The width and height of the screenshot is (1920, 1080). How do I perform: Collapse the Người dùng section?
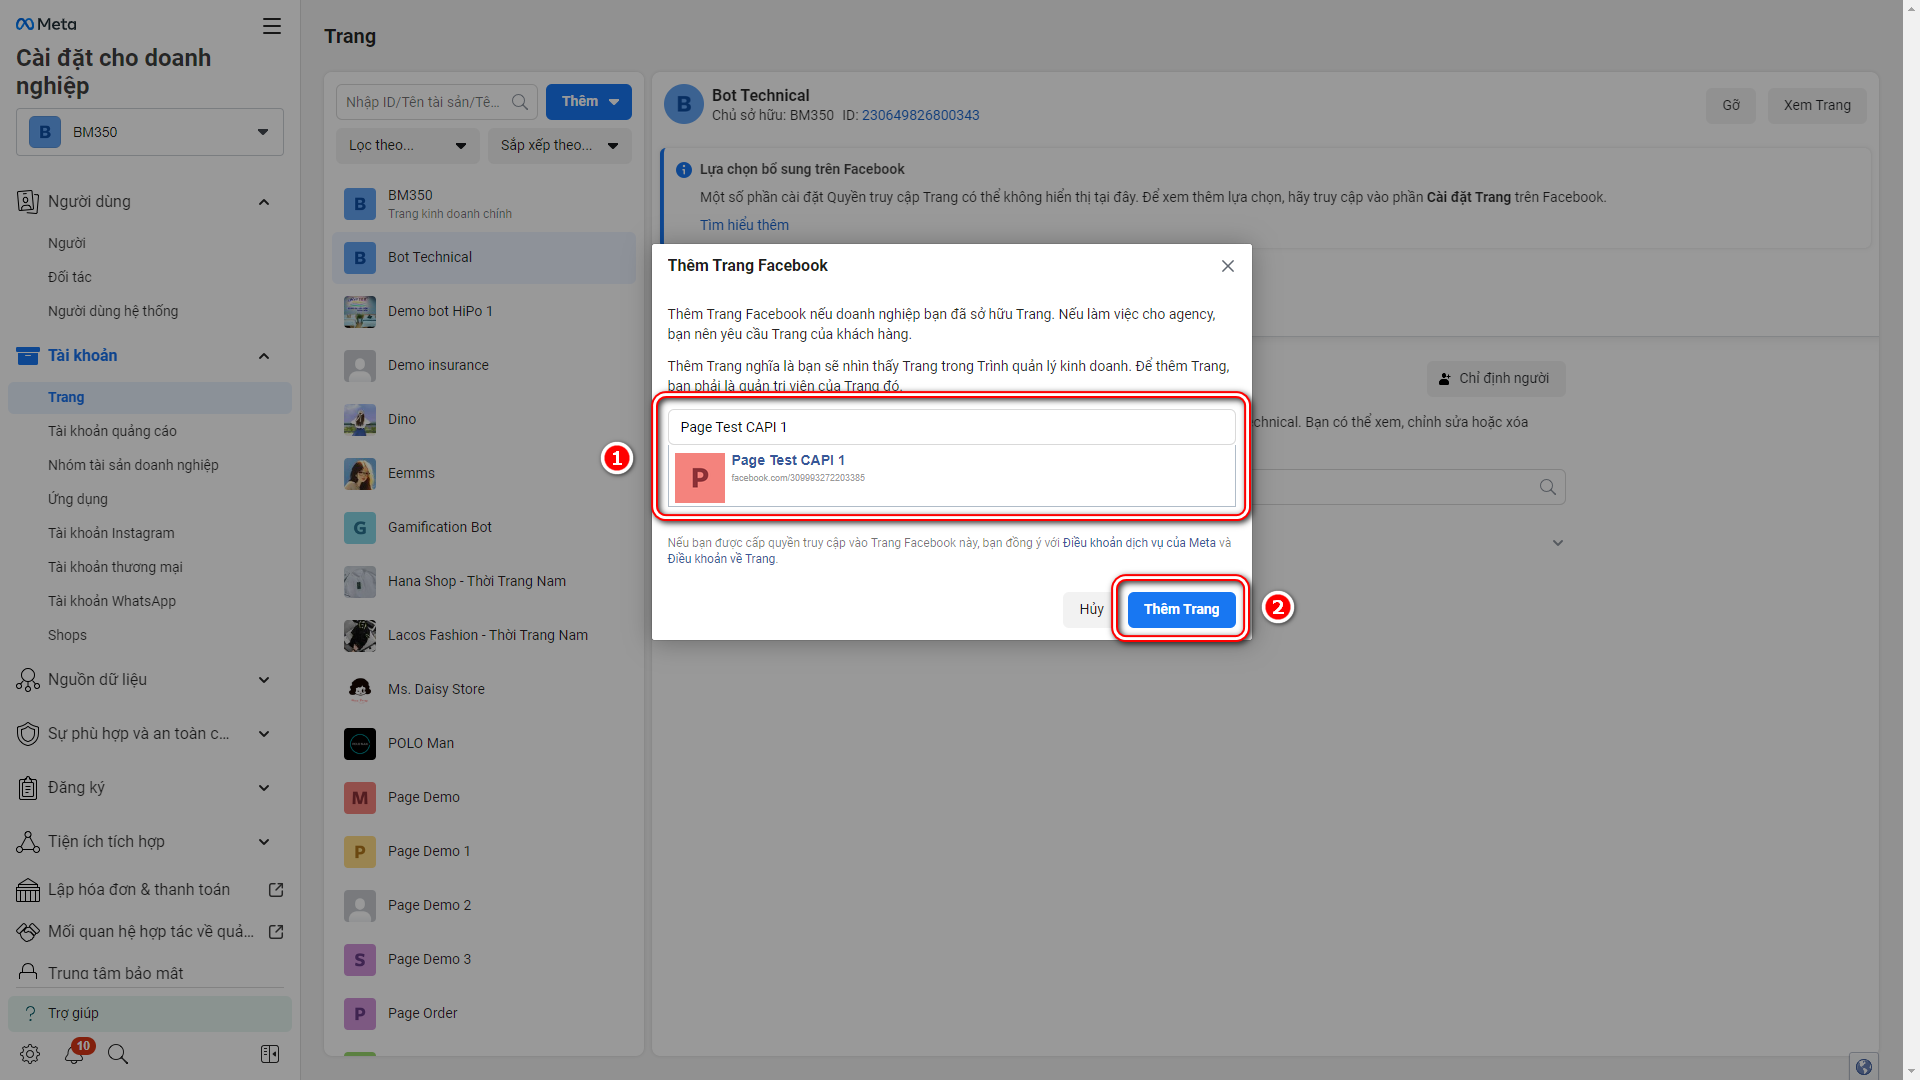point(264,202)
